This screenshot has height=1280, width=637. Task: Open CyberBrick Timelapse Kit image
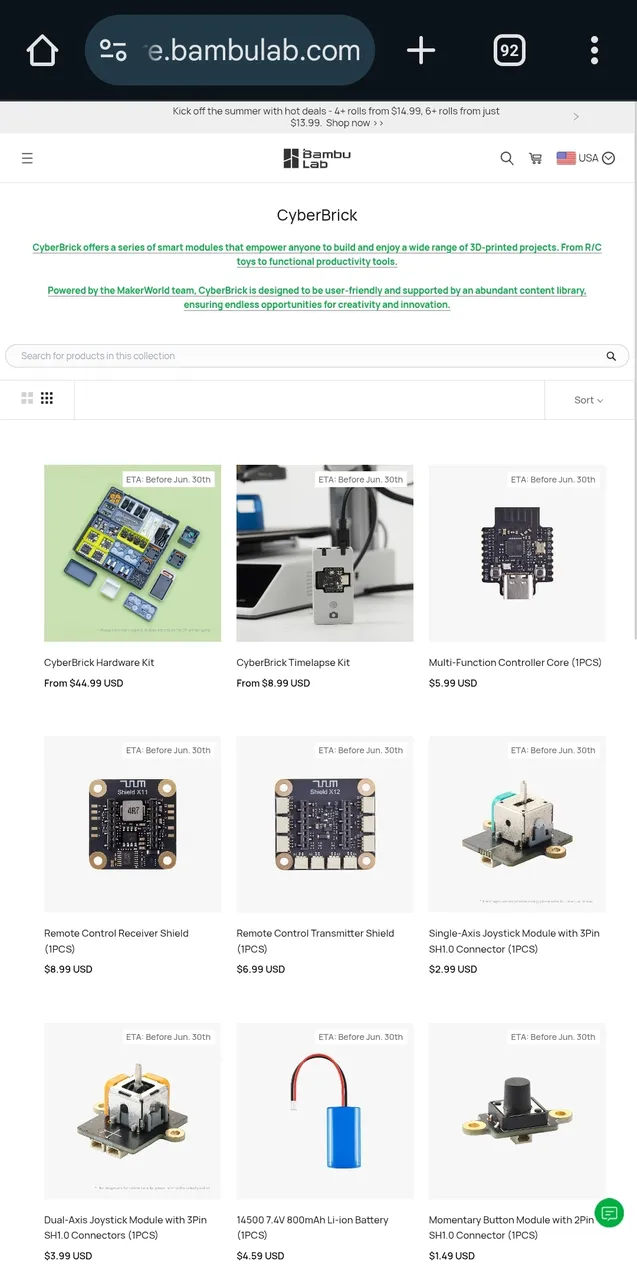[x=325, y=553]
